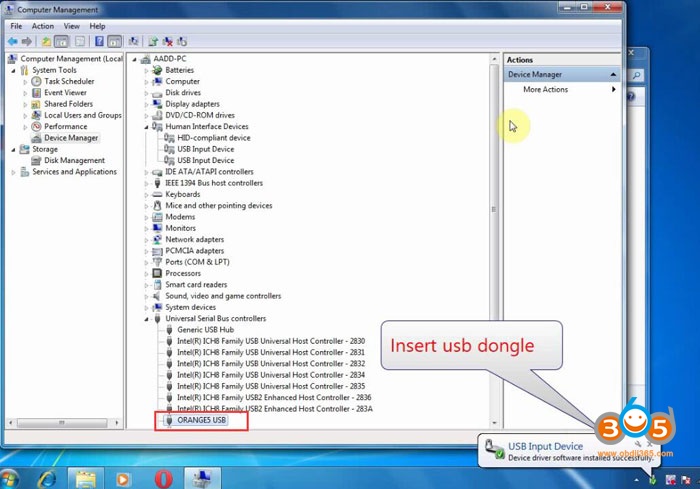Screen dimensions: 700x489
Task: Select Event Viewer in the console tree
Action: [65, 92]
